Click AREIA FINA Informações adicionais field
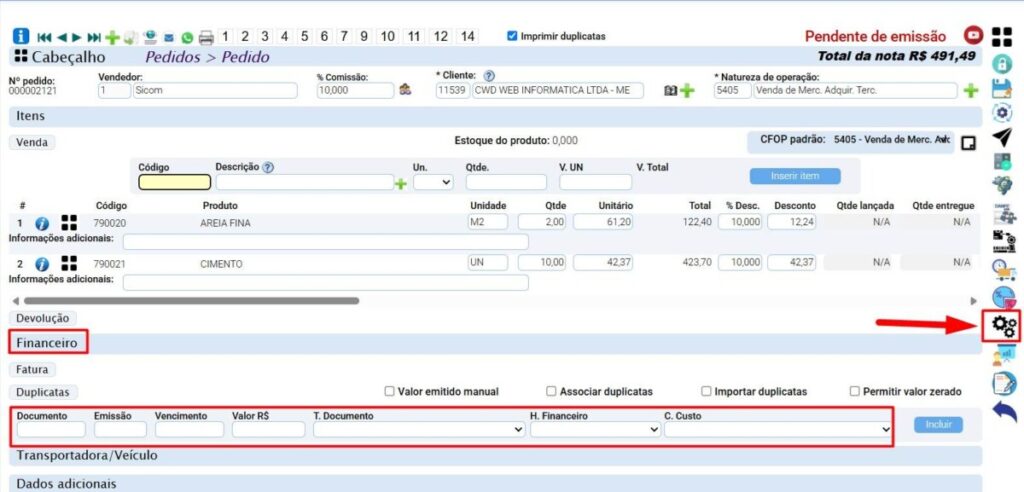The width and height of the screenshot is (1024, 492). coord(325,242)
